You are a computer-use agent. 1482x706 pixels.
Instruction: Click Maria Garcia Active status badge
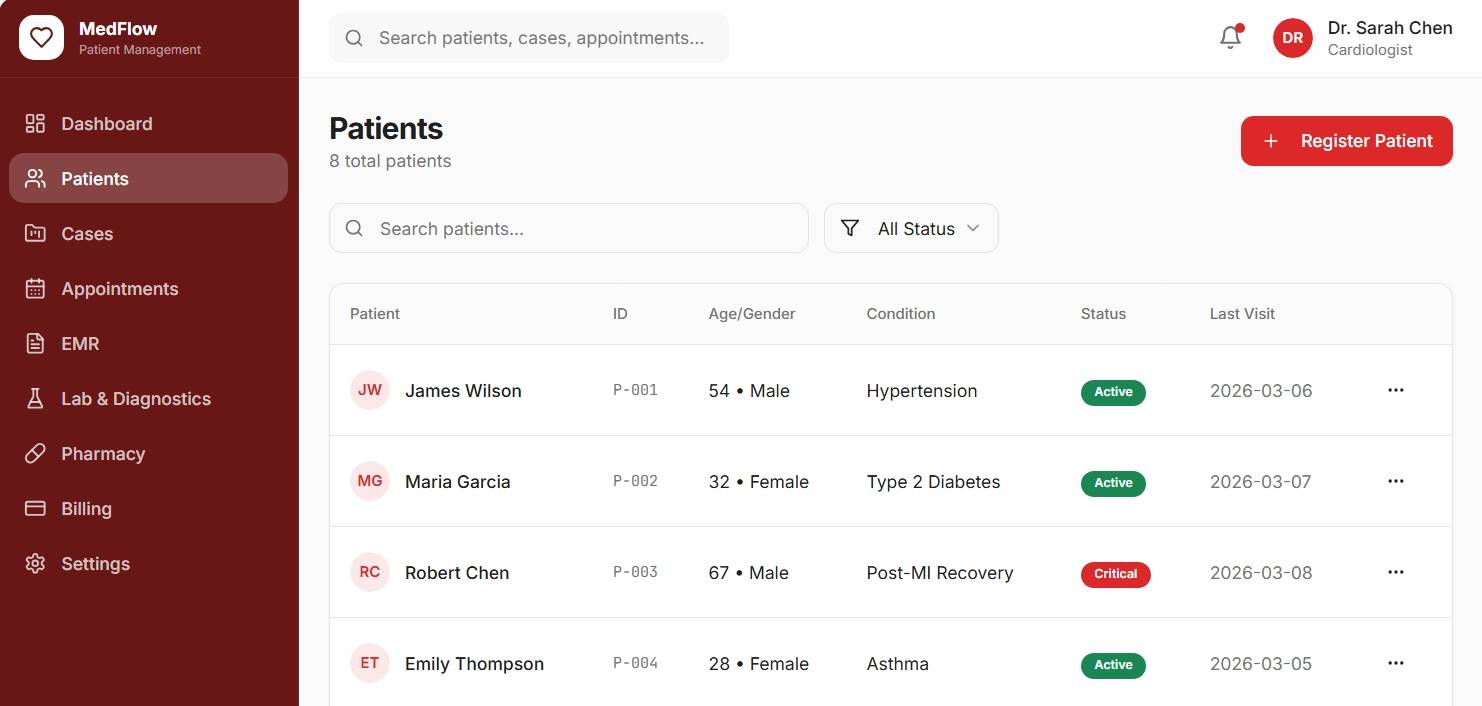click(1113, 483)
